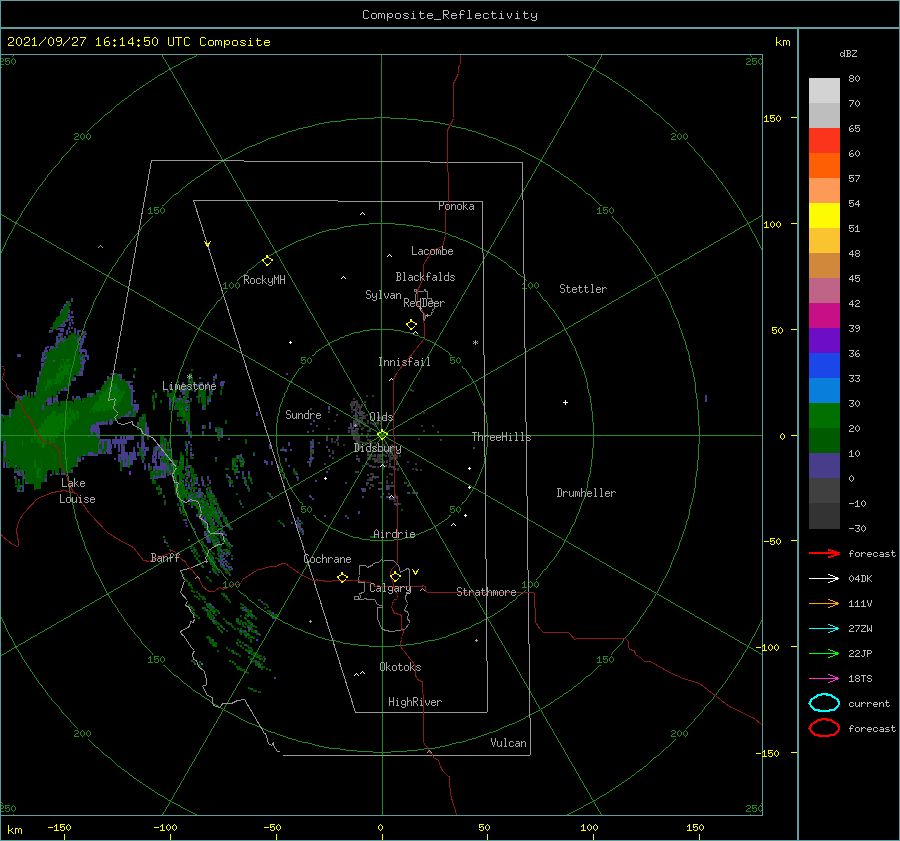The height and width of the screenshot is (841, 900).
Task: Select the Stettler label
Action: click(x=583, y=289)
